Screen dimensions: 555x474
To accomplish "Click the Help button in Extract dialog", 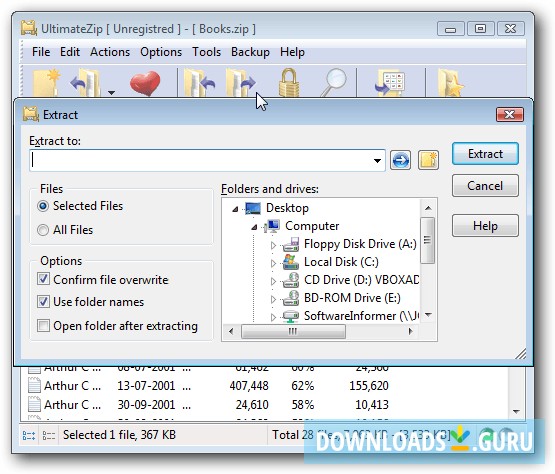I will 485,225.
